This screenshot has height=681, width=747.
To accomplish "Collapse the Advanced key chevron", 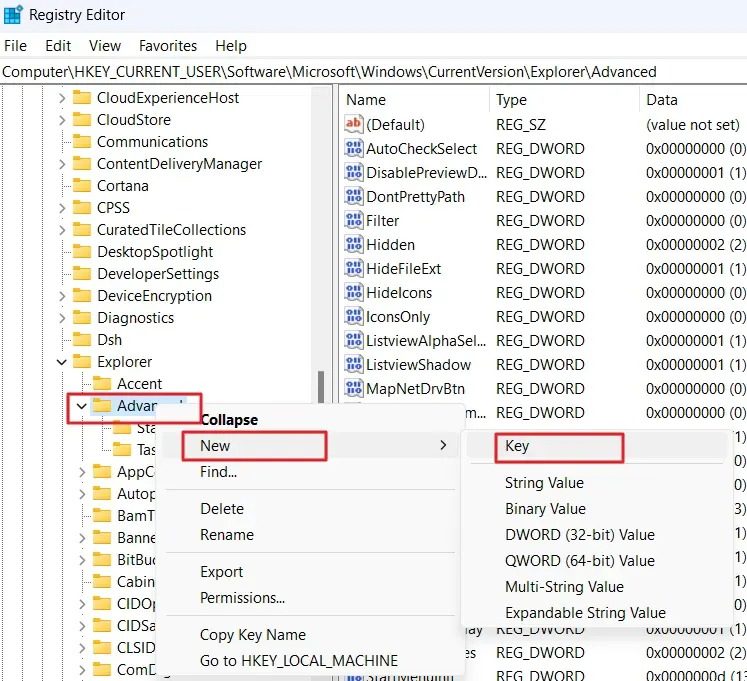I will [x=81, y=406].
